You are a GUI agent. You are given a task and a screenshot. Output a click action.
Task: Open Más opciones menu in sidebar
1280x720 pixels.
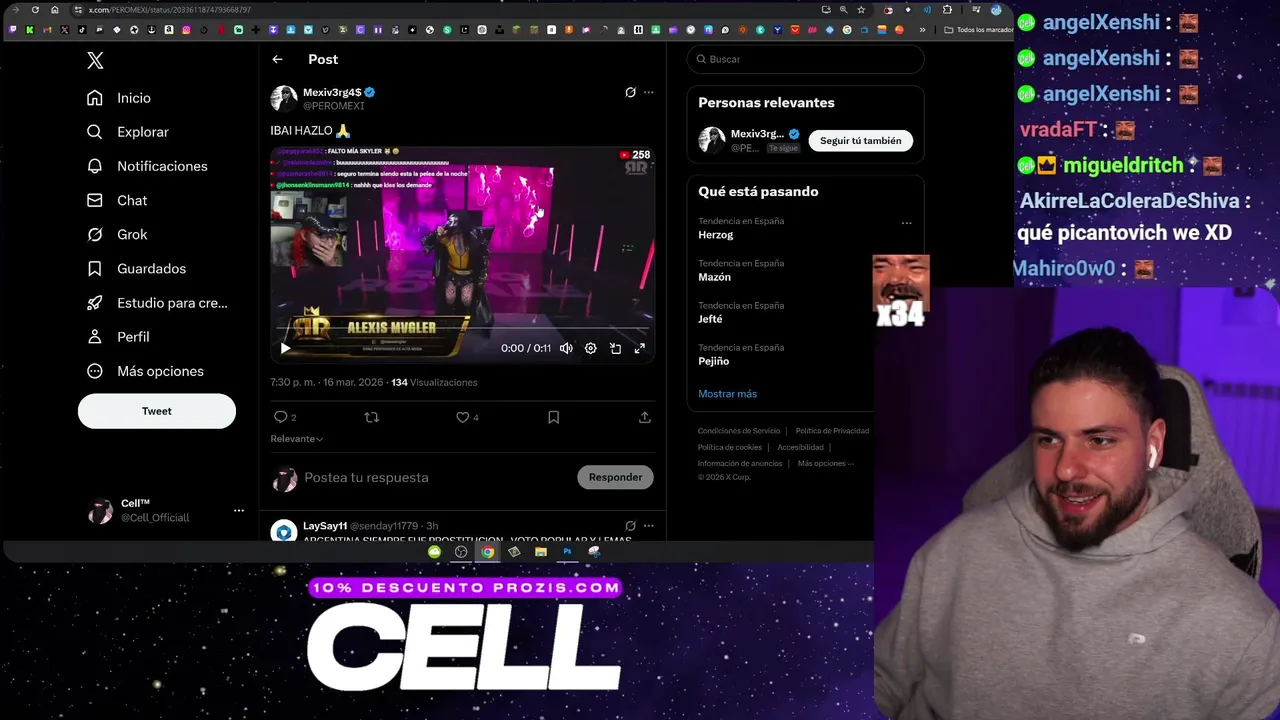tap(145, 371)
